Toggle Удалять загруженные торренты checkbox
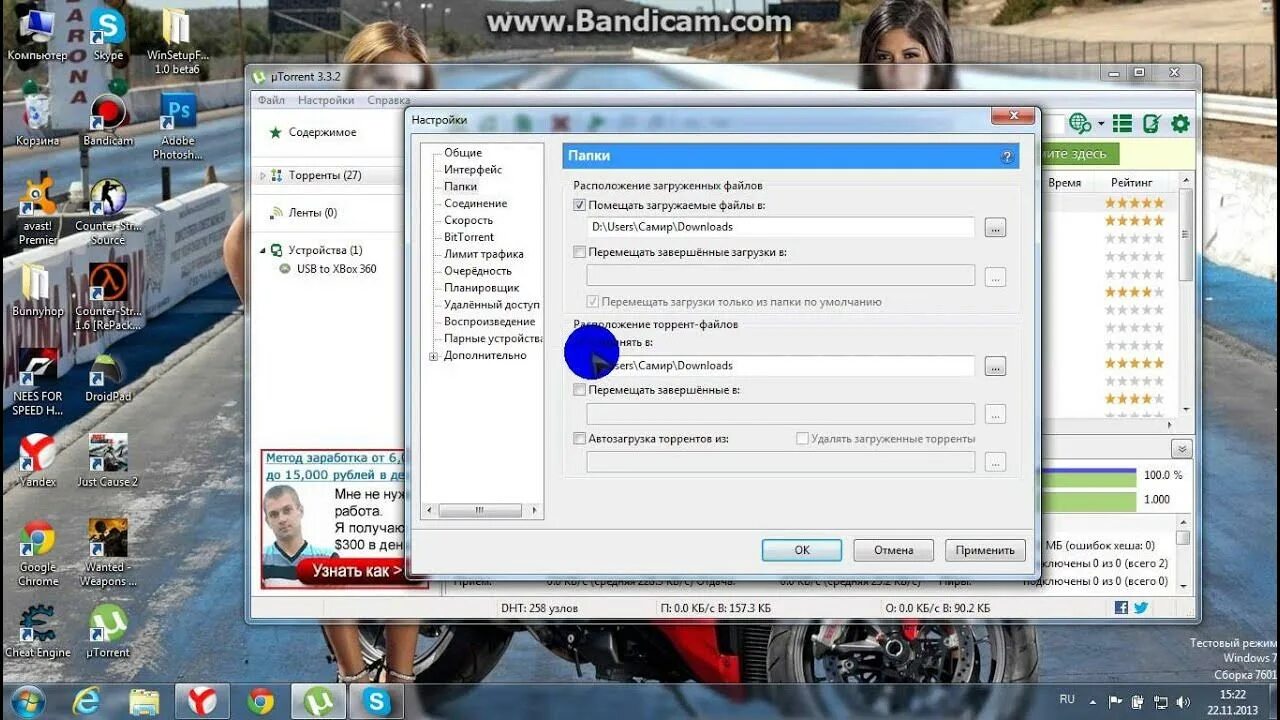 802,438
